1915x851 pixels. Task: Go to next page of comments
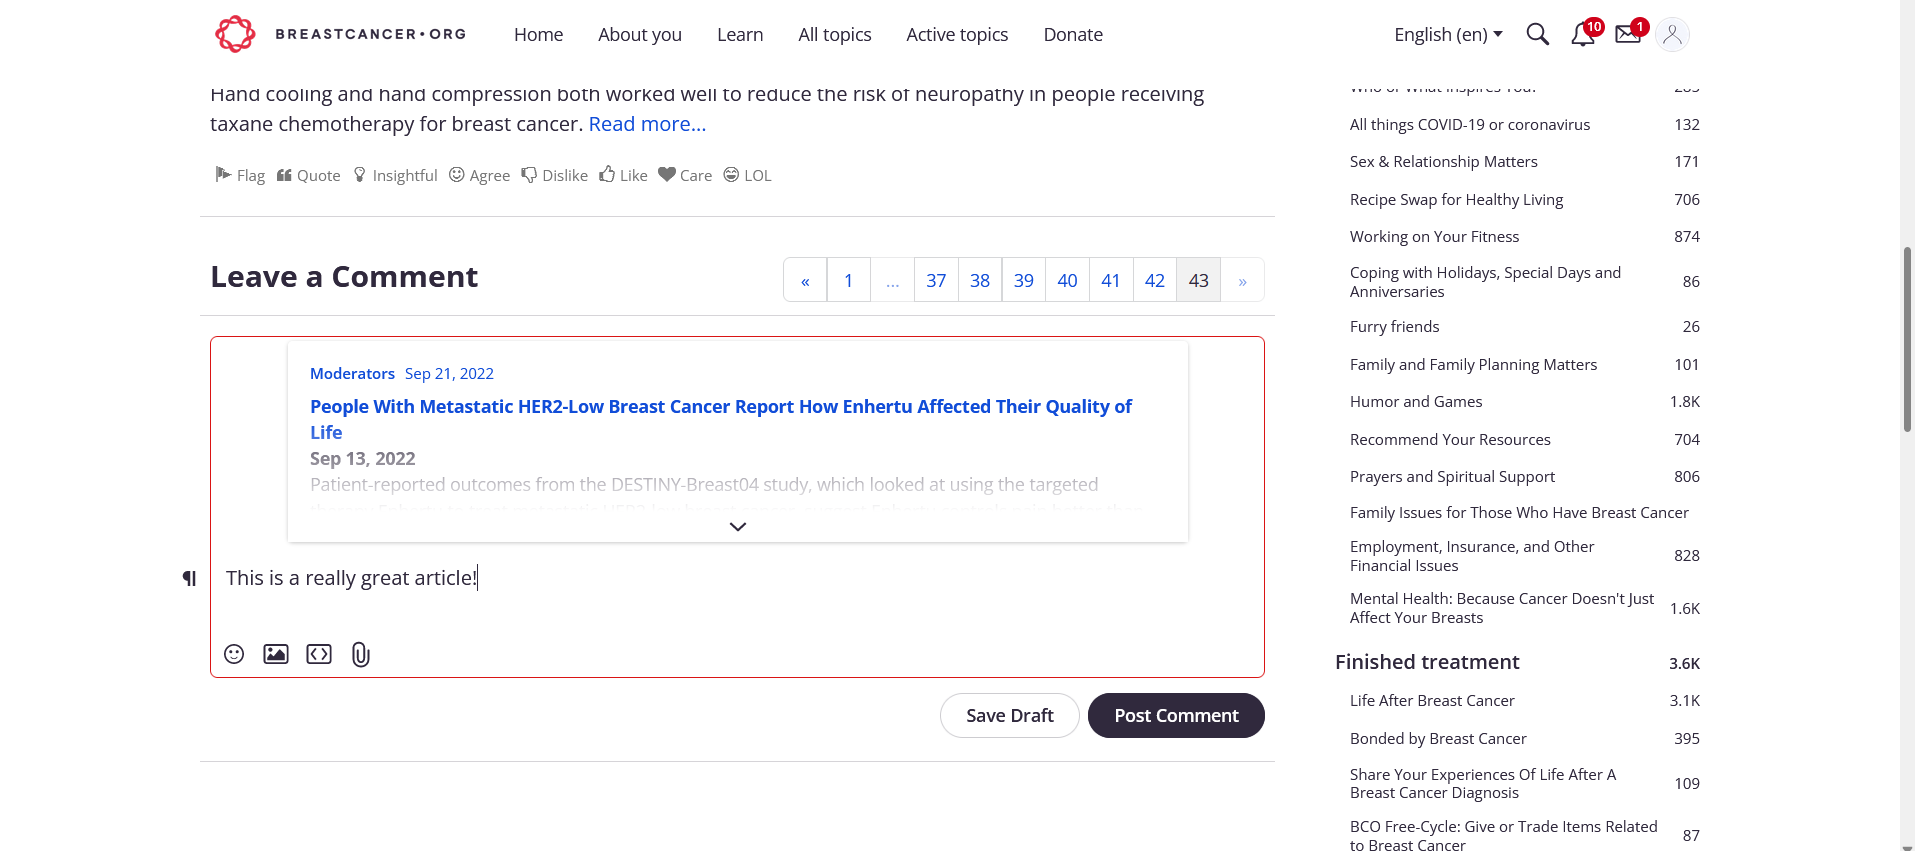point(1242,280)
